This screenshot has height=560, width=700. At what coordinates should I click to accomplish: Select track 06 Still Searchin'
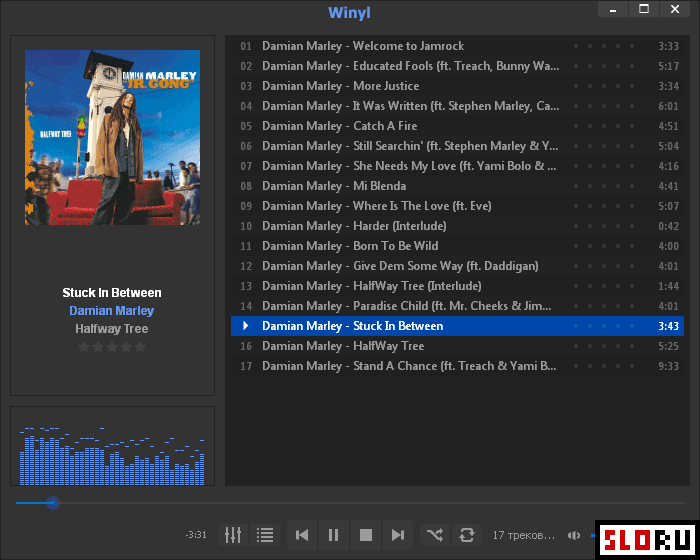coord(457,146)
